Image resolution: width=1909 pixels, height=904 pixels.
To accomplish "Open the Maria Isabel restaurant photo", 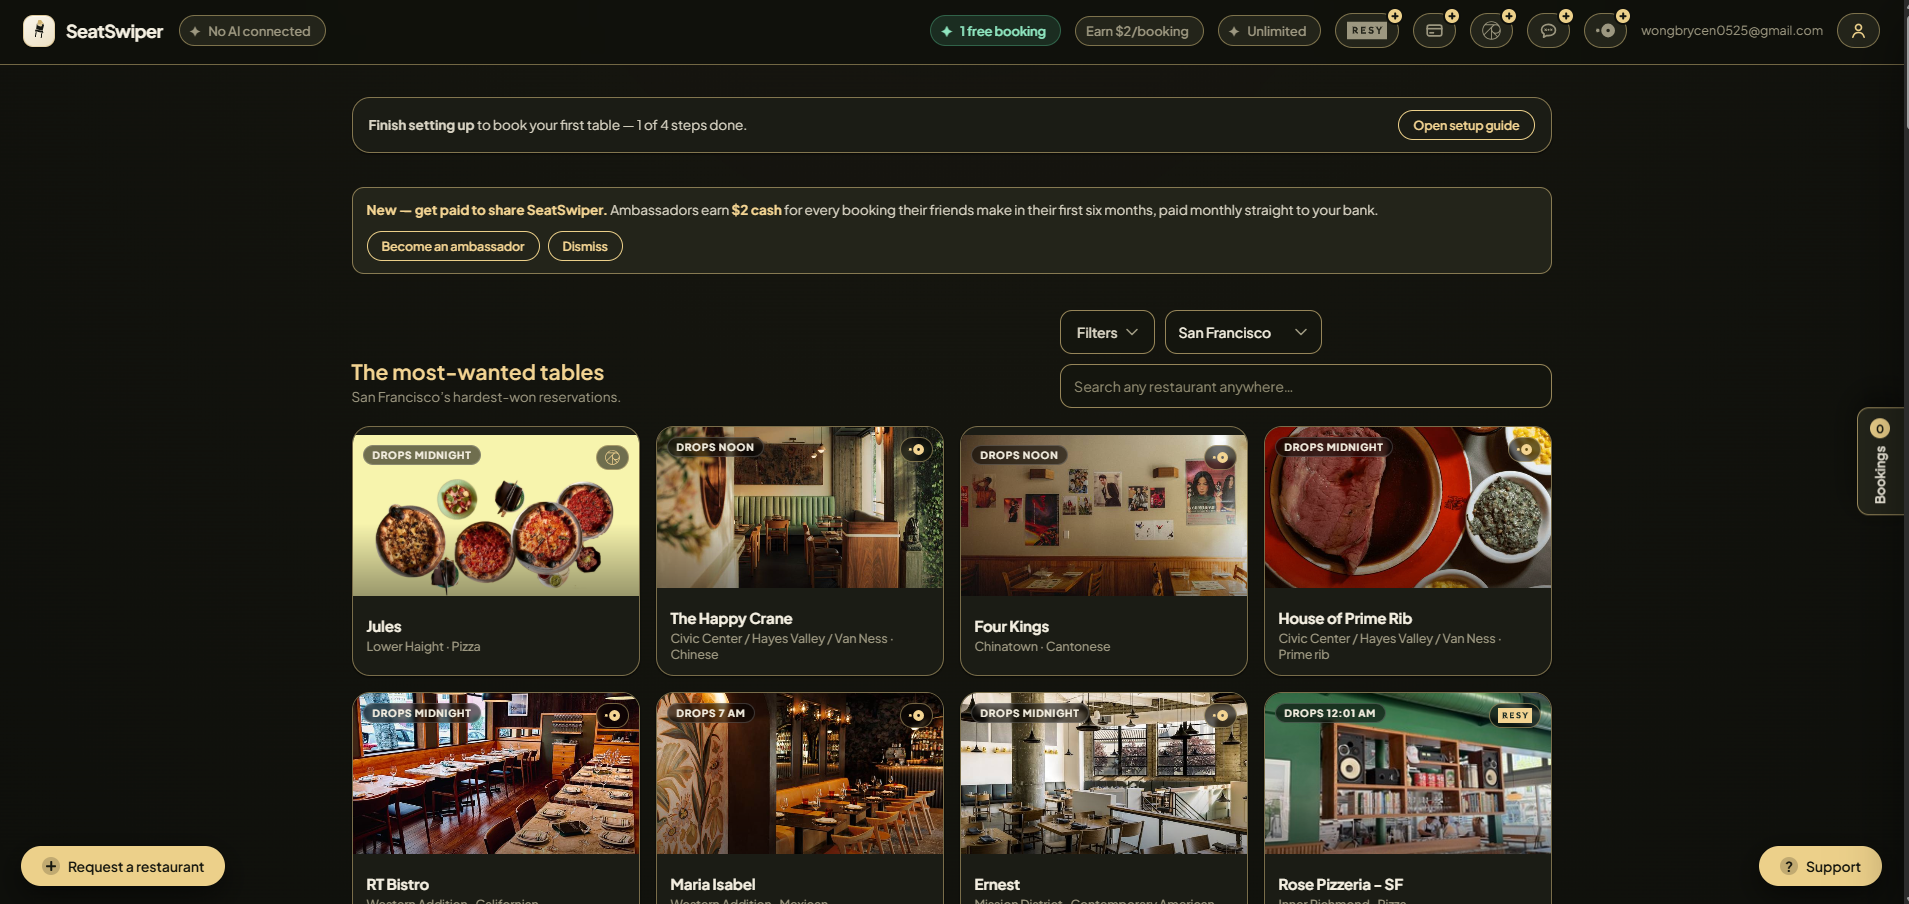I will click(x=800, y=774).
